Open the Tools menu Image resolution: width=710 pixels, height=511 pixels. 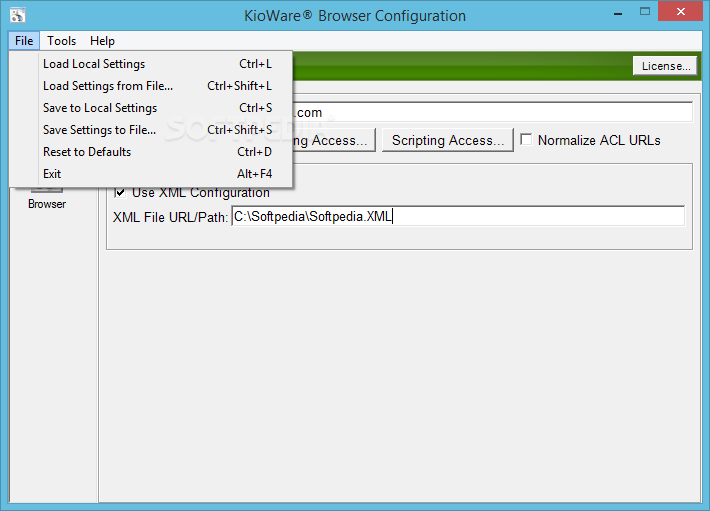[x=62, y=41]
